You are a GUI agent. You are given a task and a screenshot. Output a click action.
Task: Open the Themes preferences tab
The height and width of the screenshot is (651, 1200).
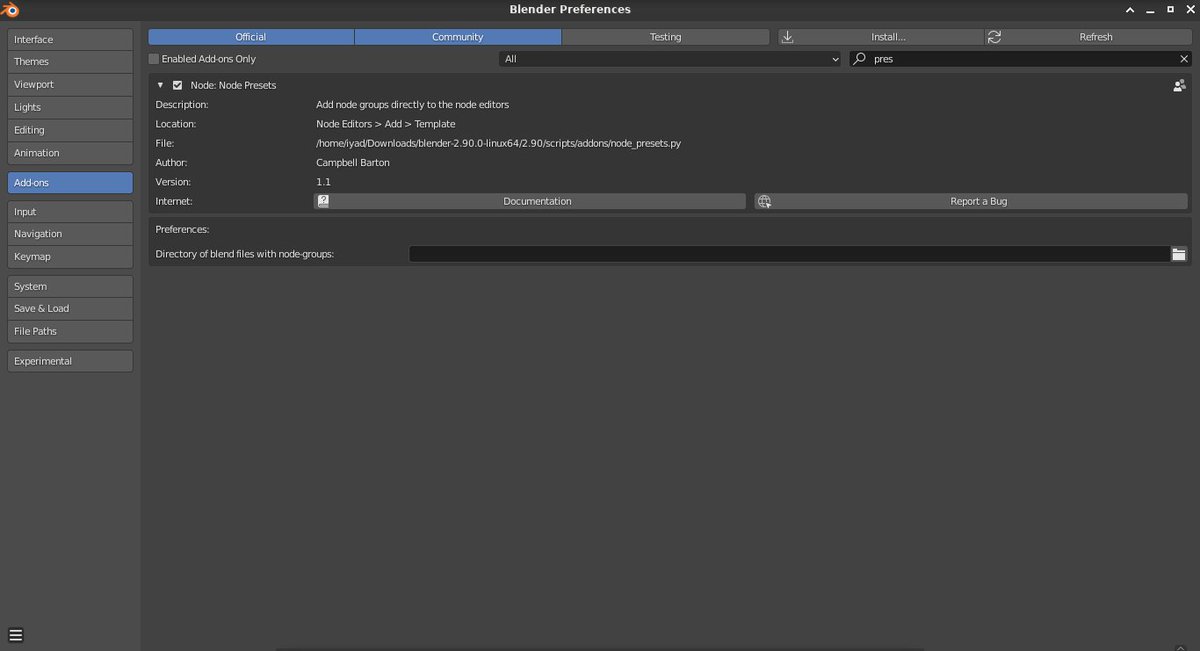point(70,62)
